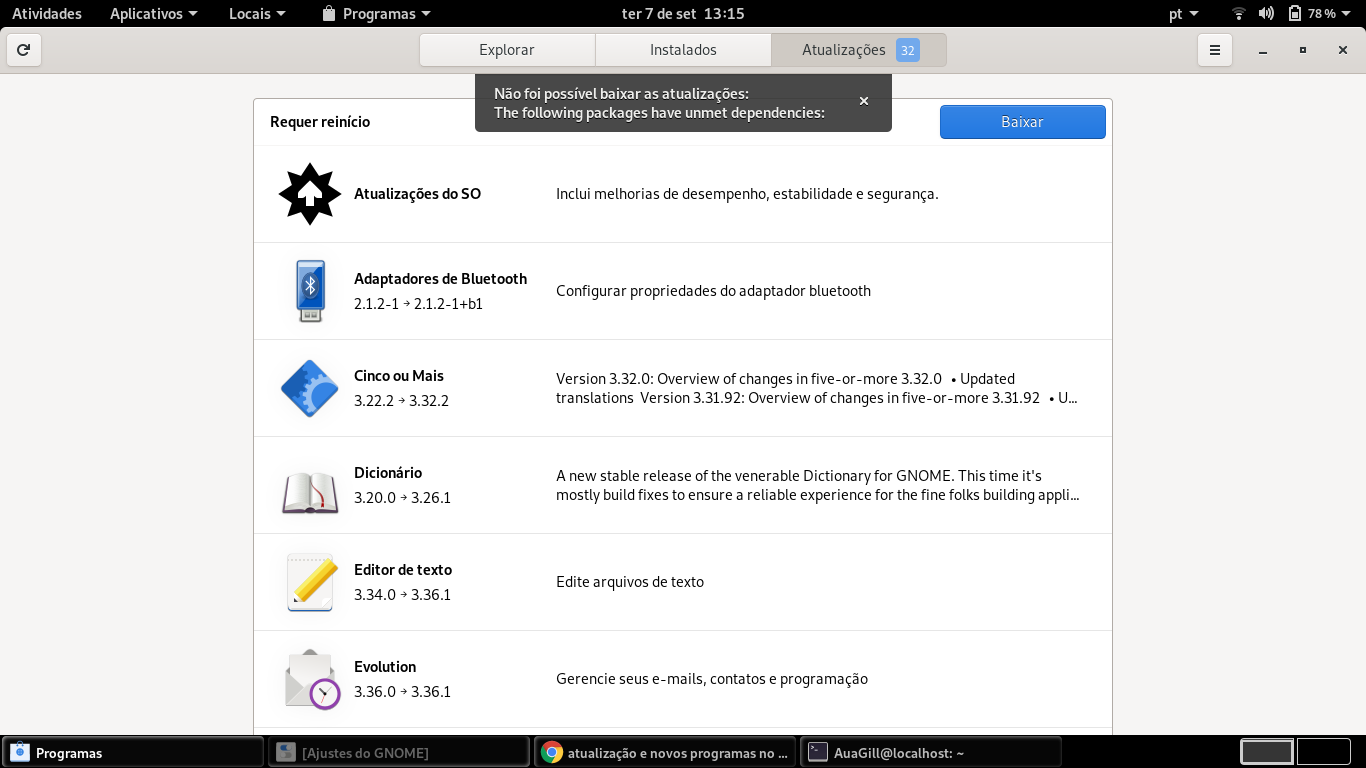Screen dimensions: 1366x768
Task: Click version text 2.1.2-1 → 2.1.2-1+b1
Action: tap(418, 304)
